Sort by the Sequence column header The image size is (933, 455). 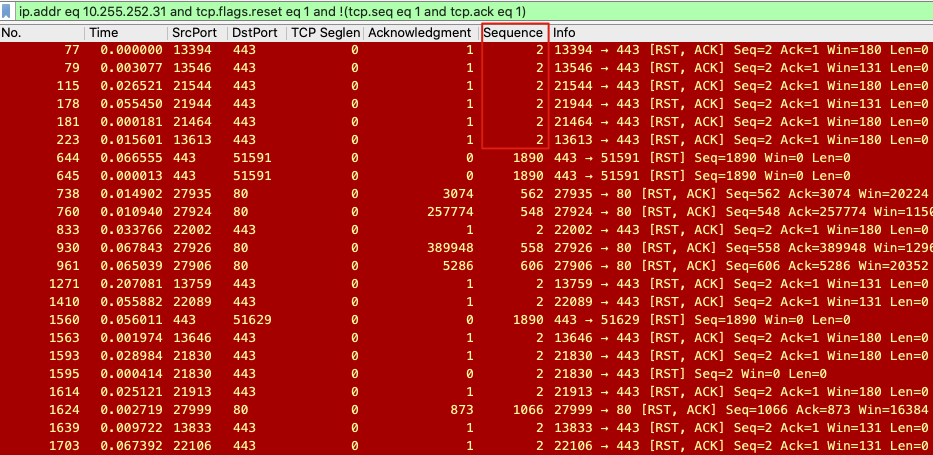pos(514,33)
